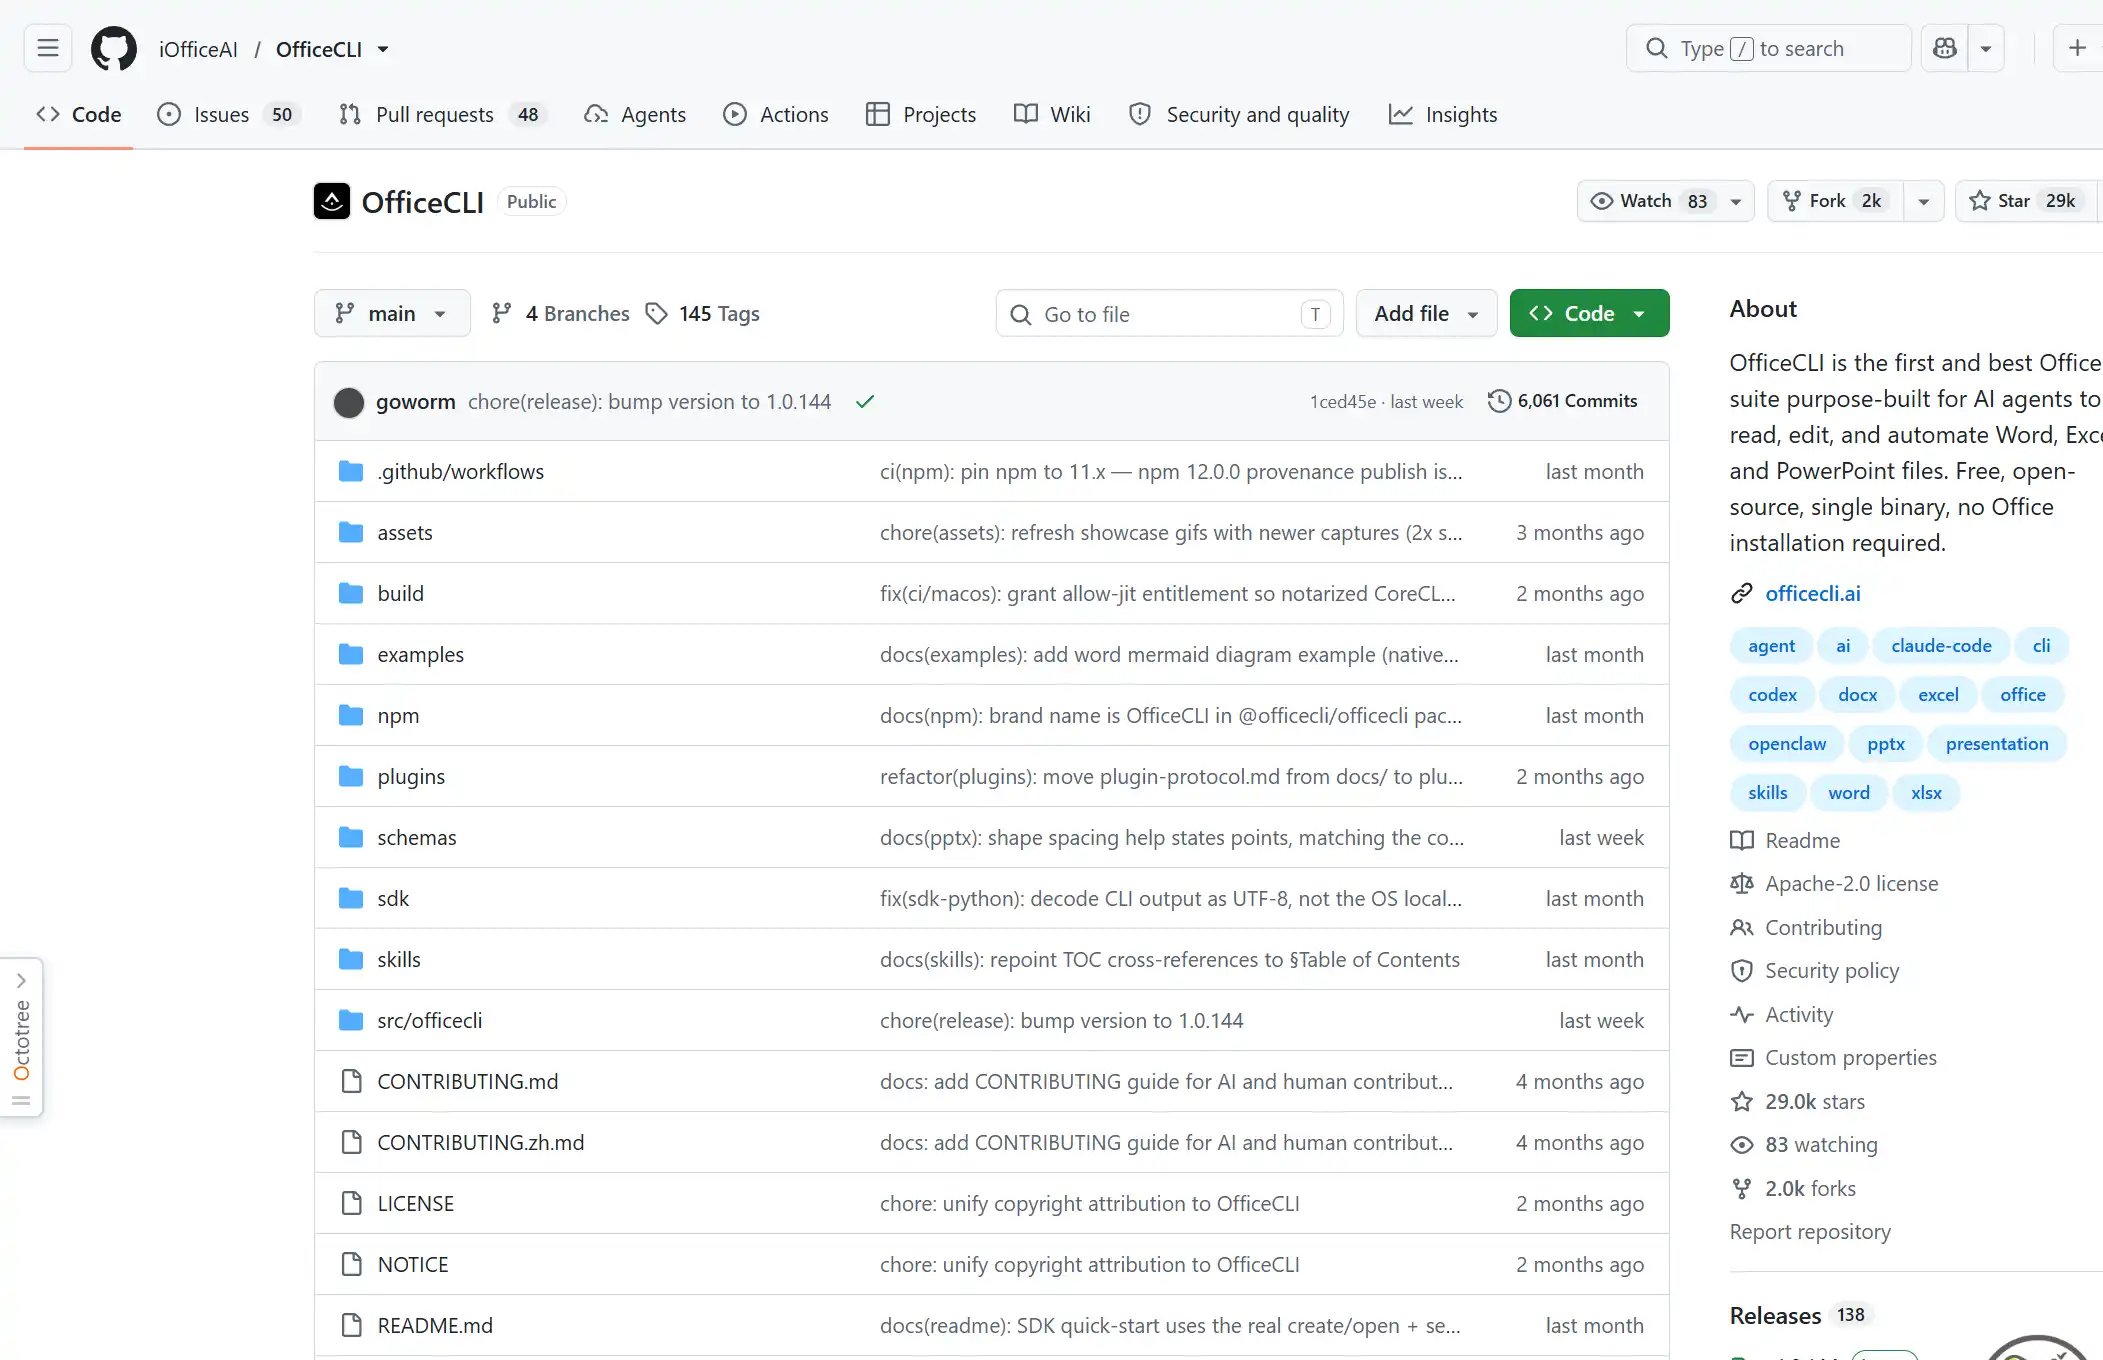The height and width of the screenshot is (1360, 2103).
Task: View the 6,061 Commits history
Action: coord(1563,401)
